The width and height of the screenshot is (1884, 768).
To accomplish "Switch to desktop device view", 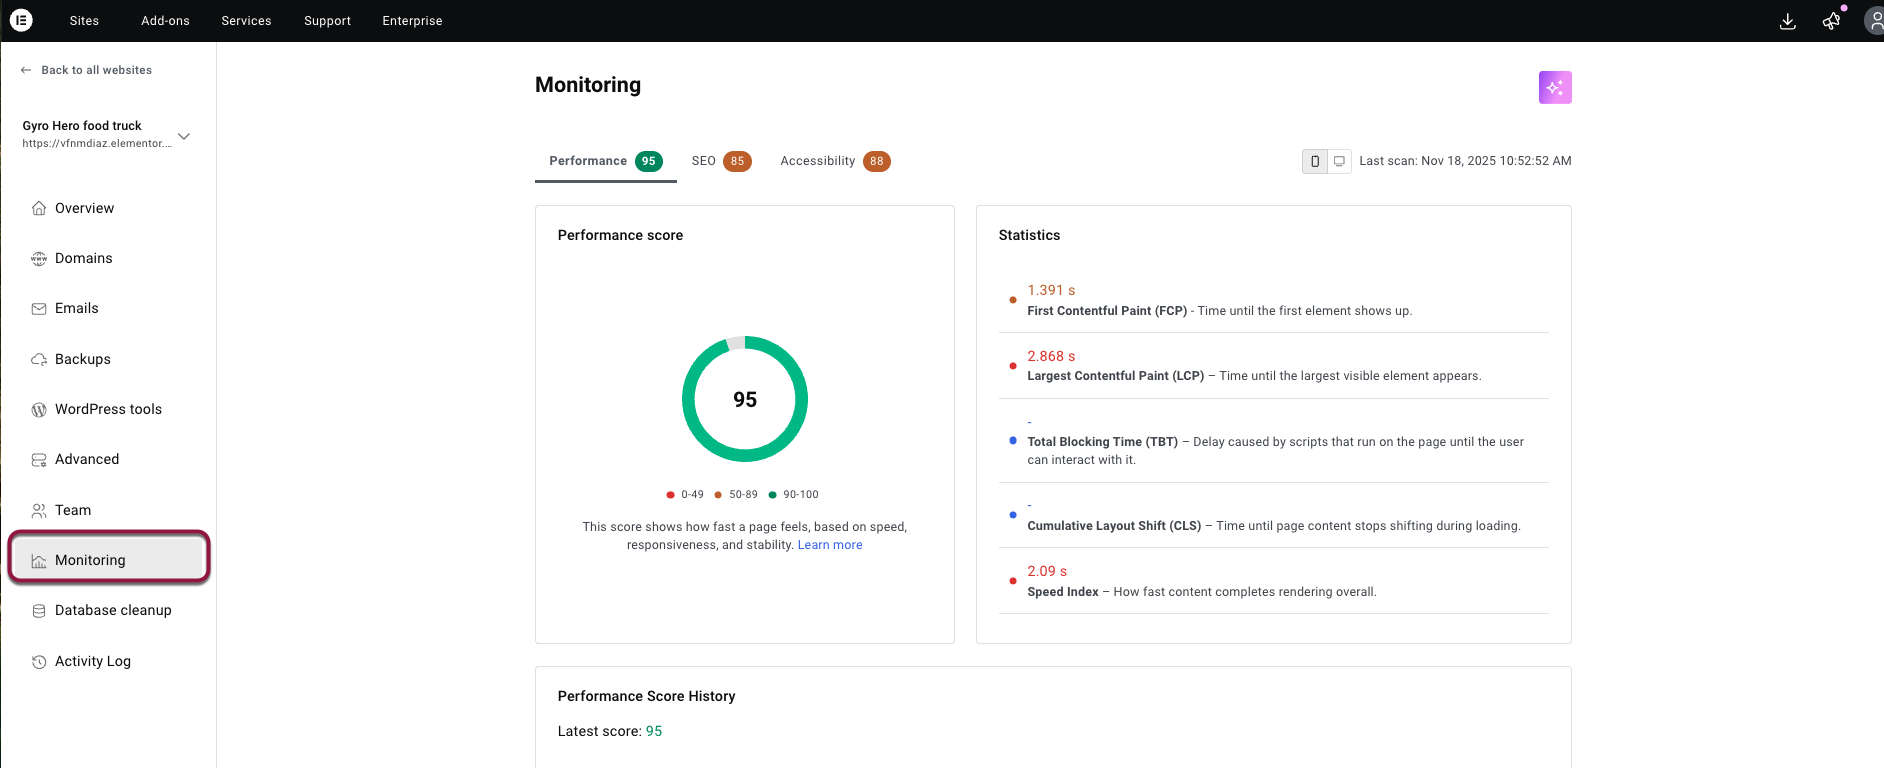I will (1339, 161).
